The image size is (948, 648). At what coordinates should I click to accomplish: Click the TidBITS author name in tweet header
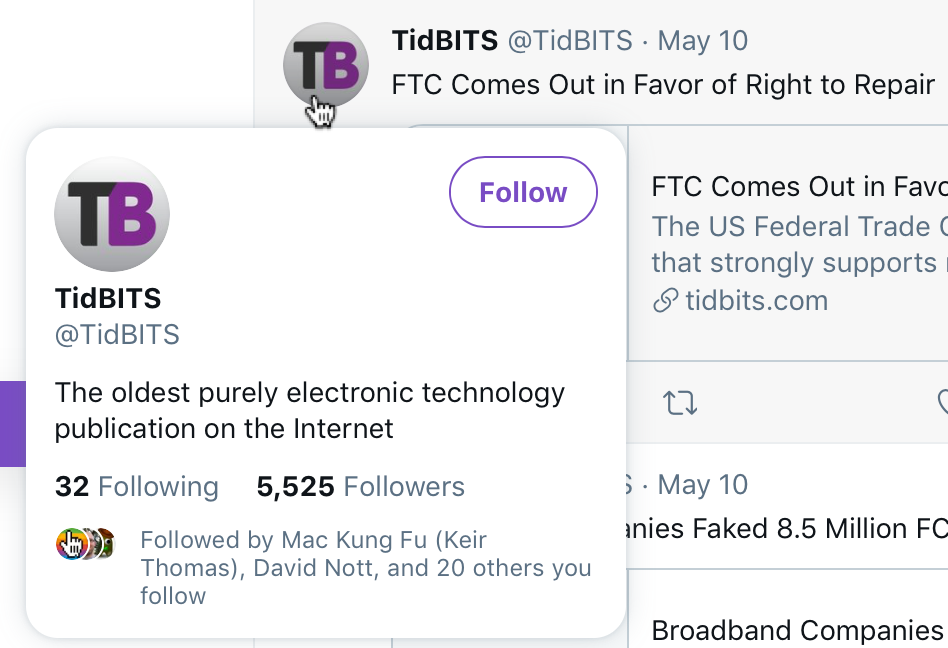click(445, 41)
